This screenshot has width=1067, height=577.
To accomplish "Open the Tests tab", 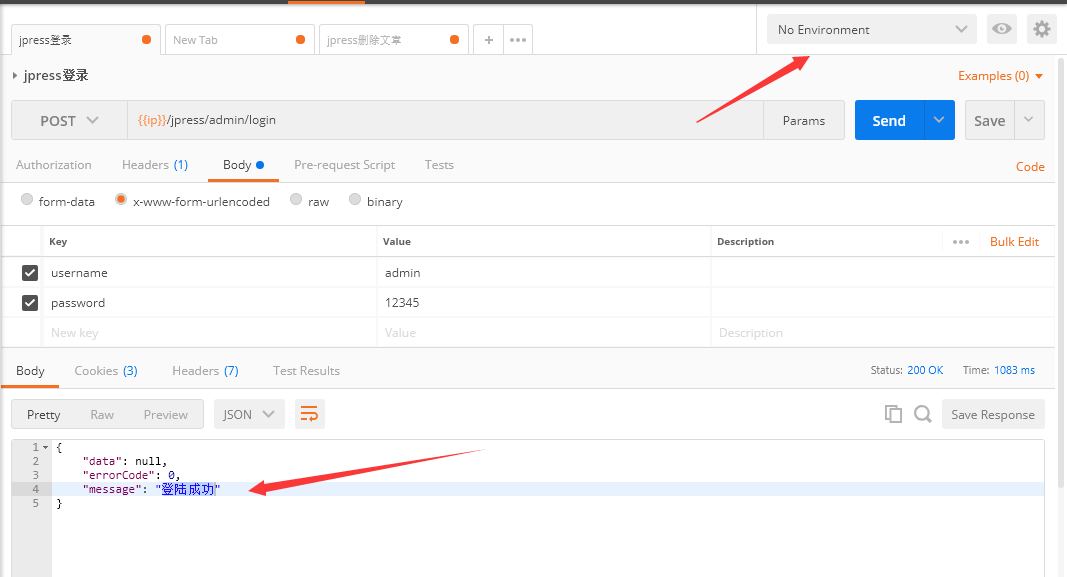I will coord(439,165).
